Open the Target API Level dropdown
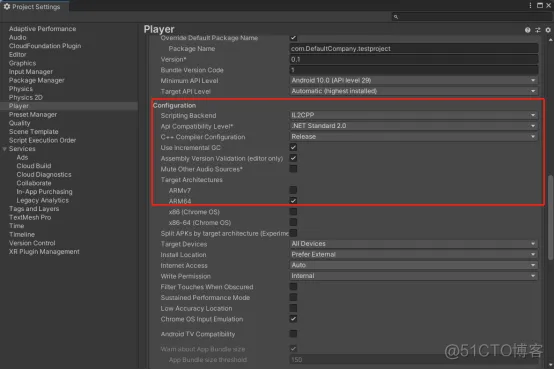This screenshot has height=370, width=554. coord(414,91)
